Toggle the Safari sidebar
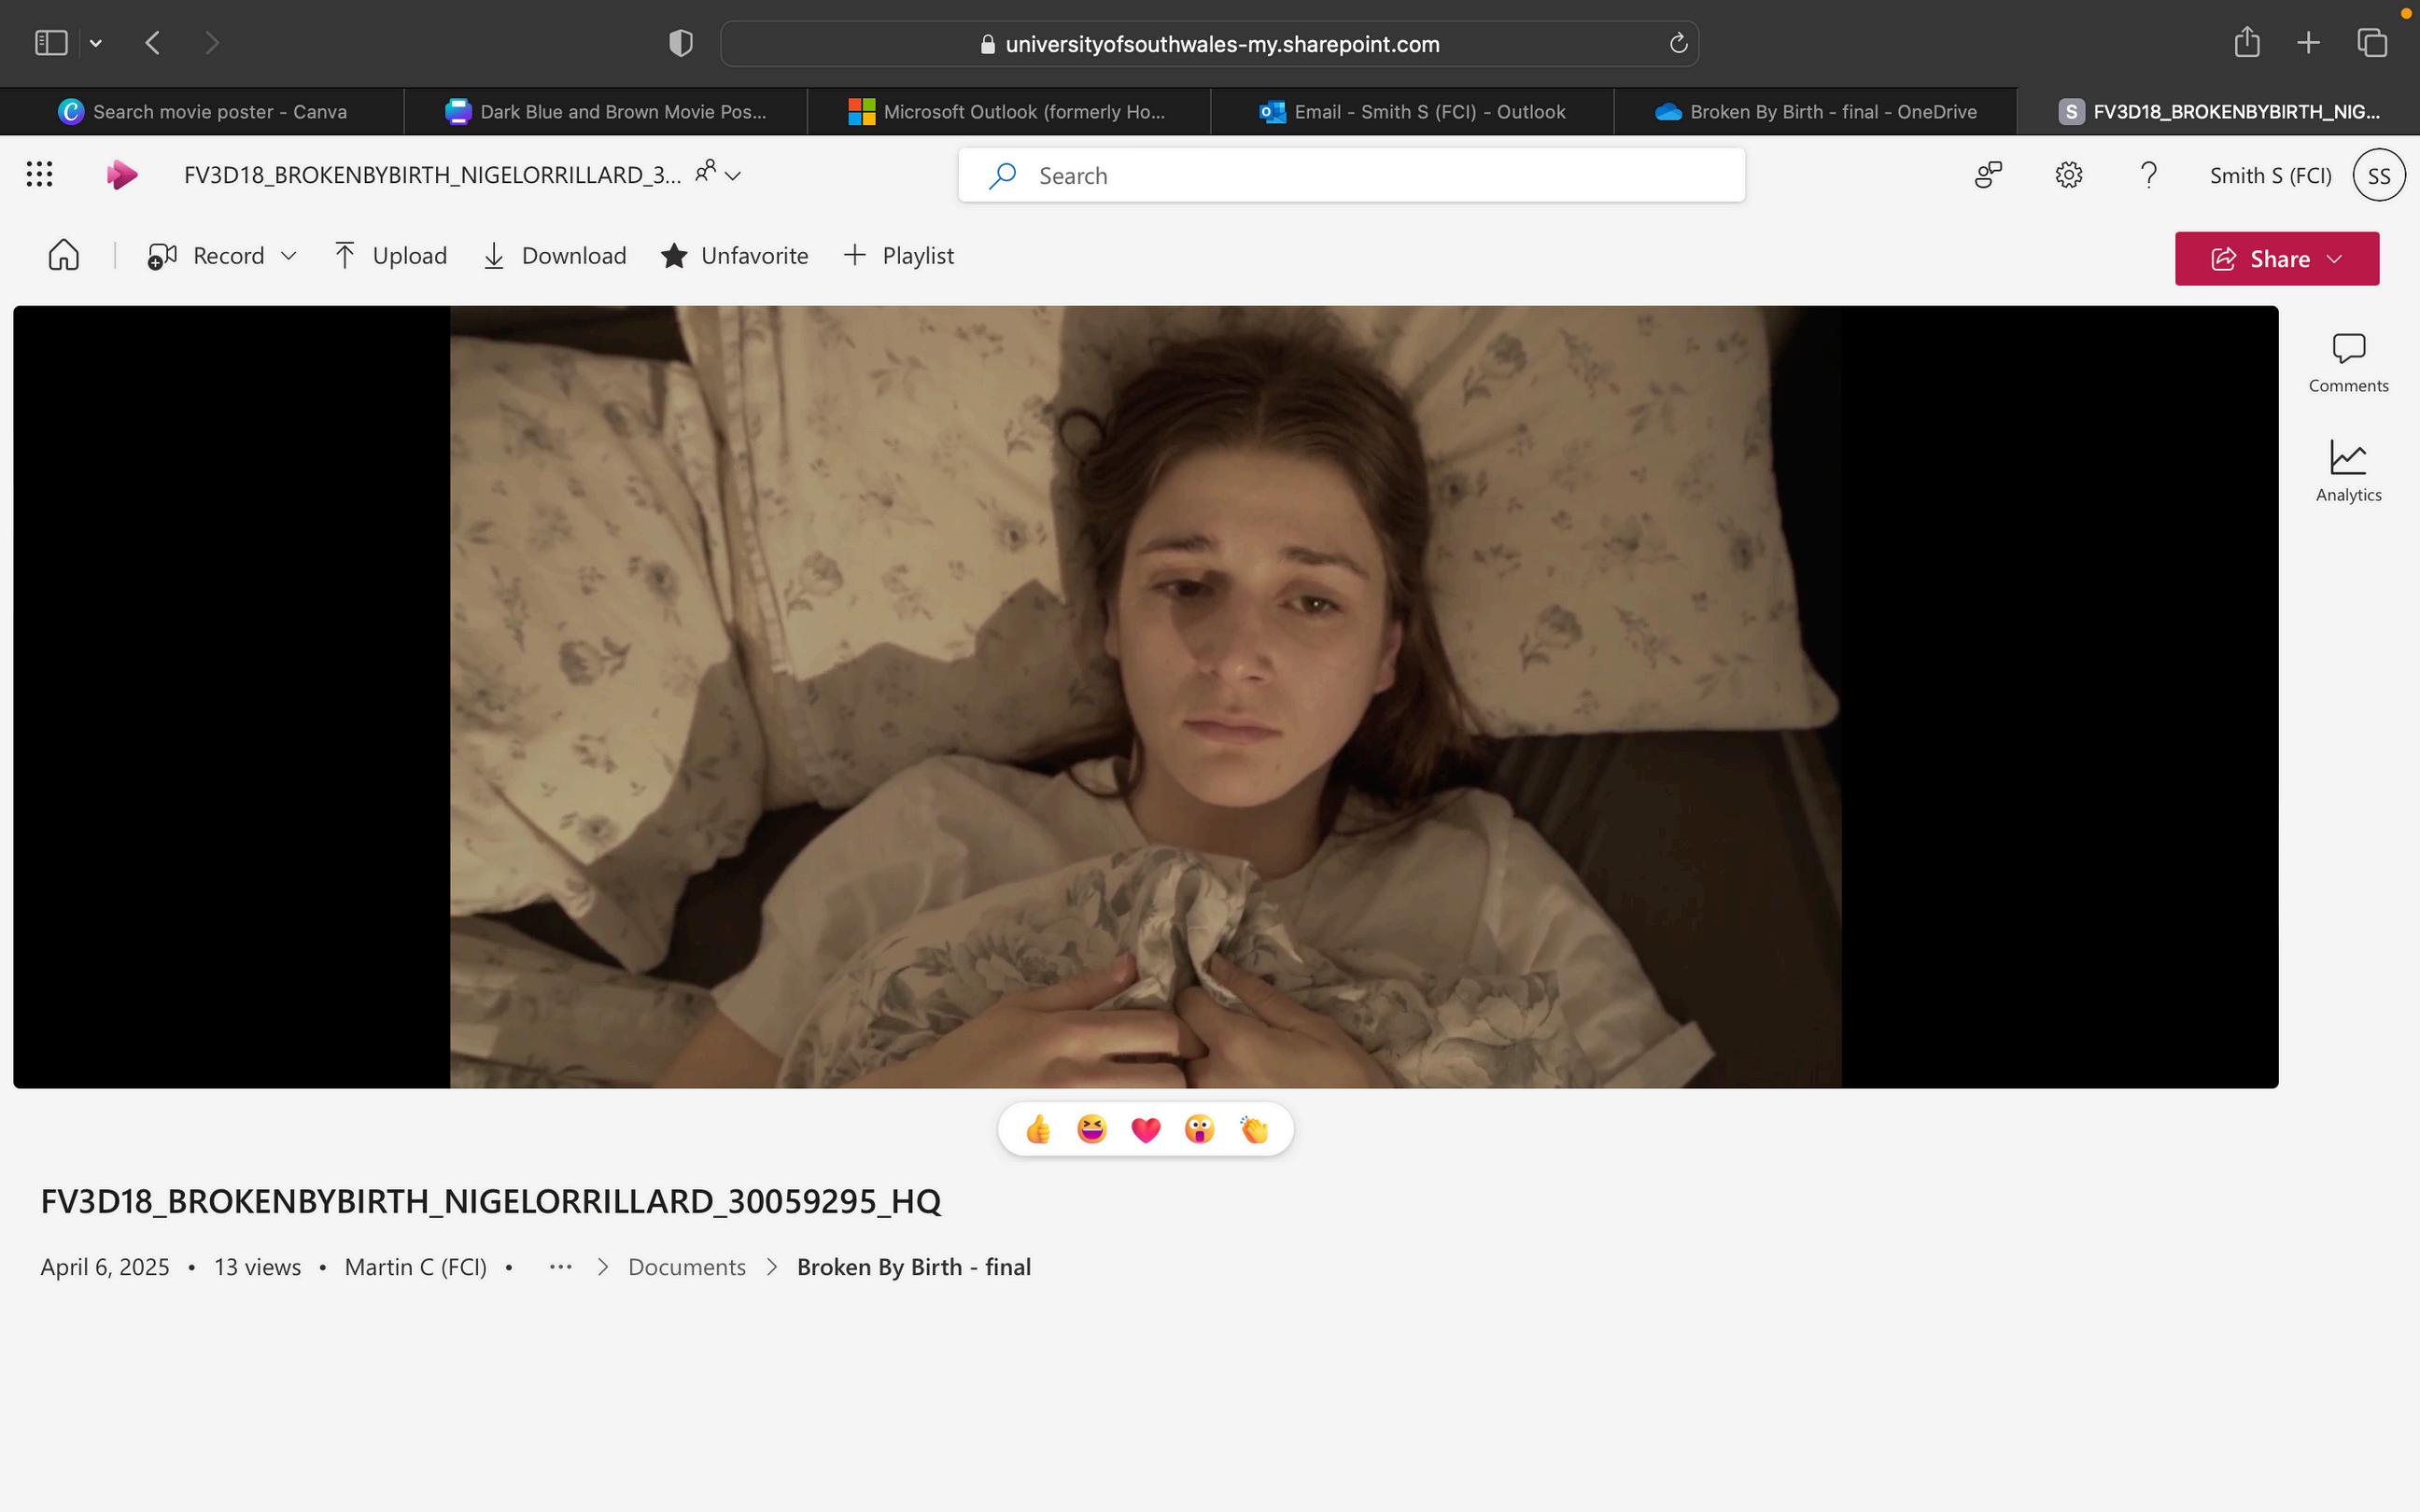2420x1512 pixels. coord(51,43)
